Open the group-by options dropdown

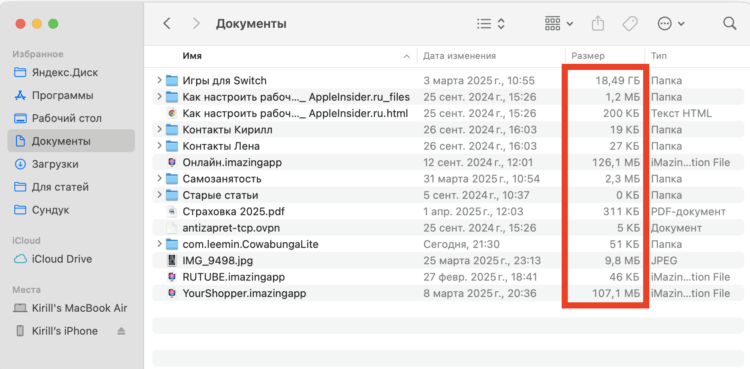[x=559, y=23]
